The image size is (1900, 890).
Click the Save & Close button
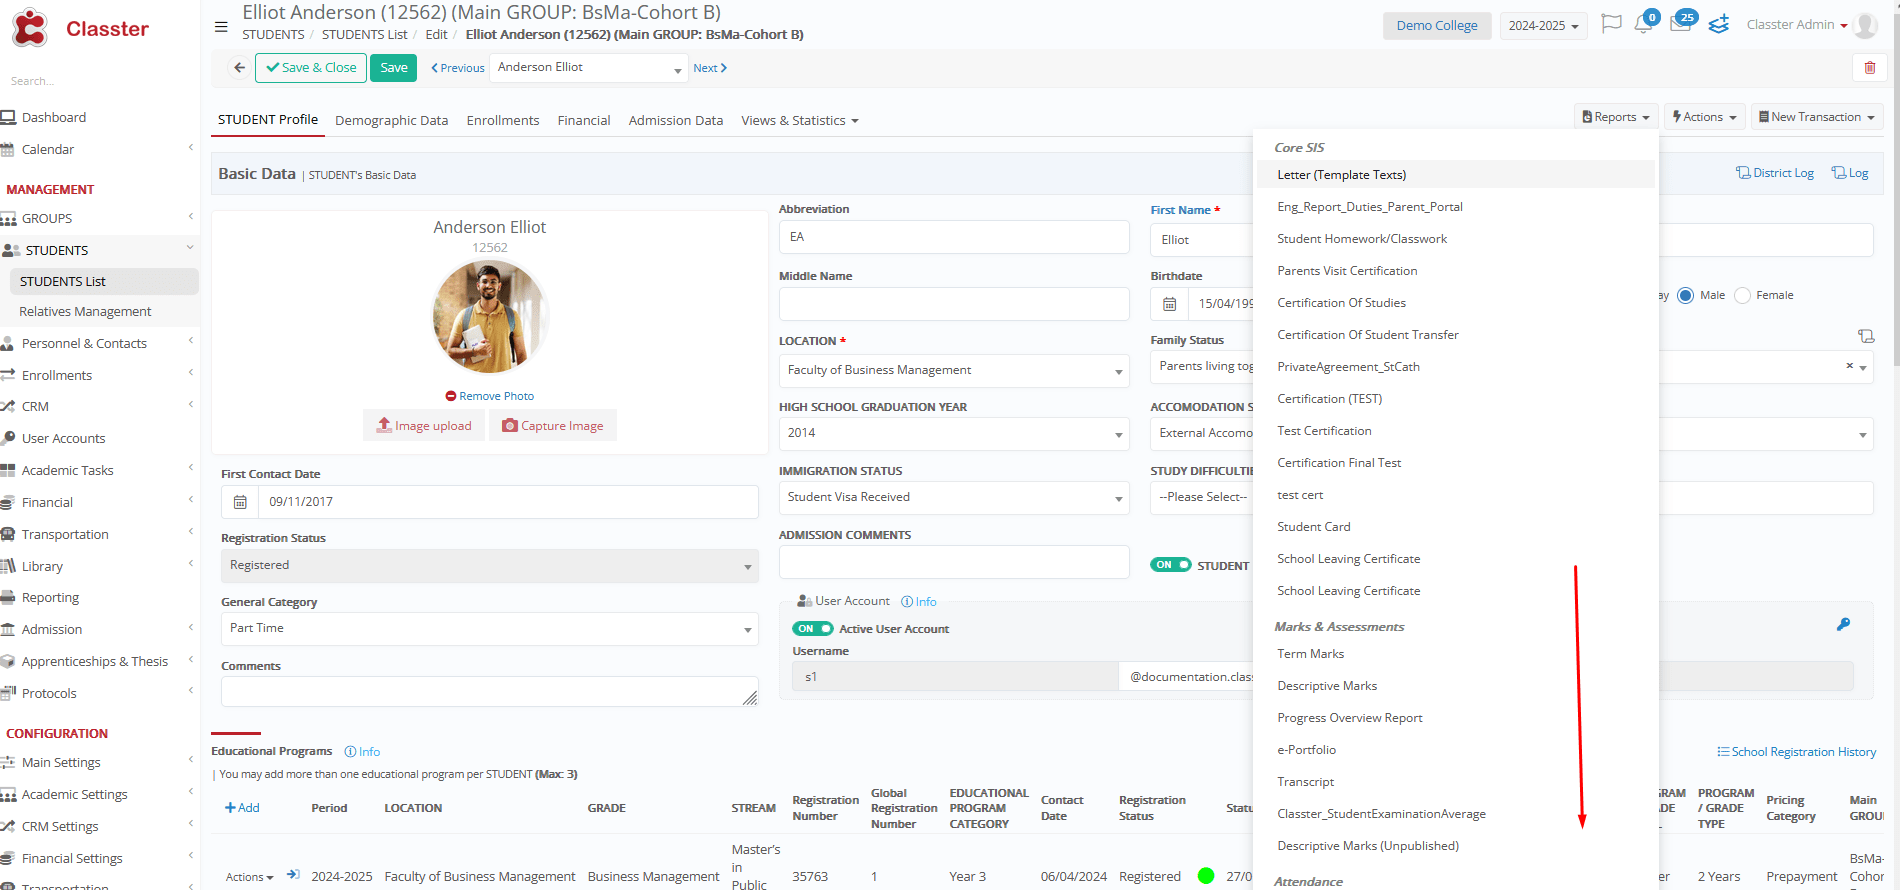point(311,68)
